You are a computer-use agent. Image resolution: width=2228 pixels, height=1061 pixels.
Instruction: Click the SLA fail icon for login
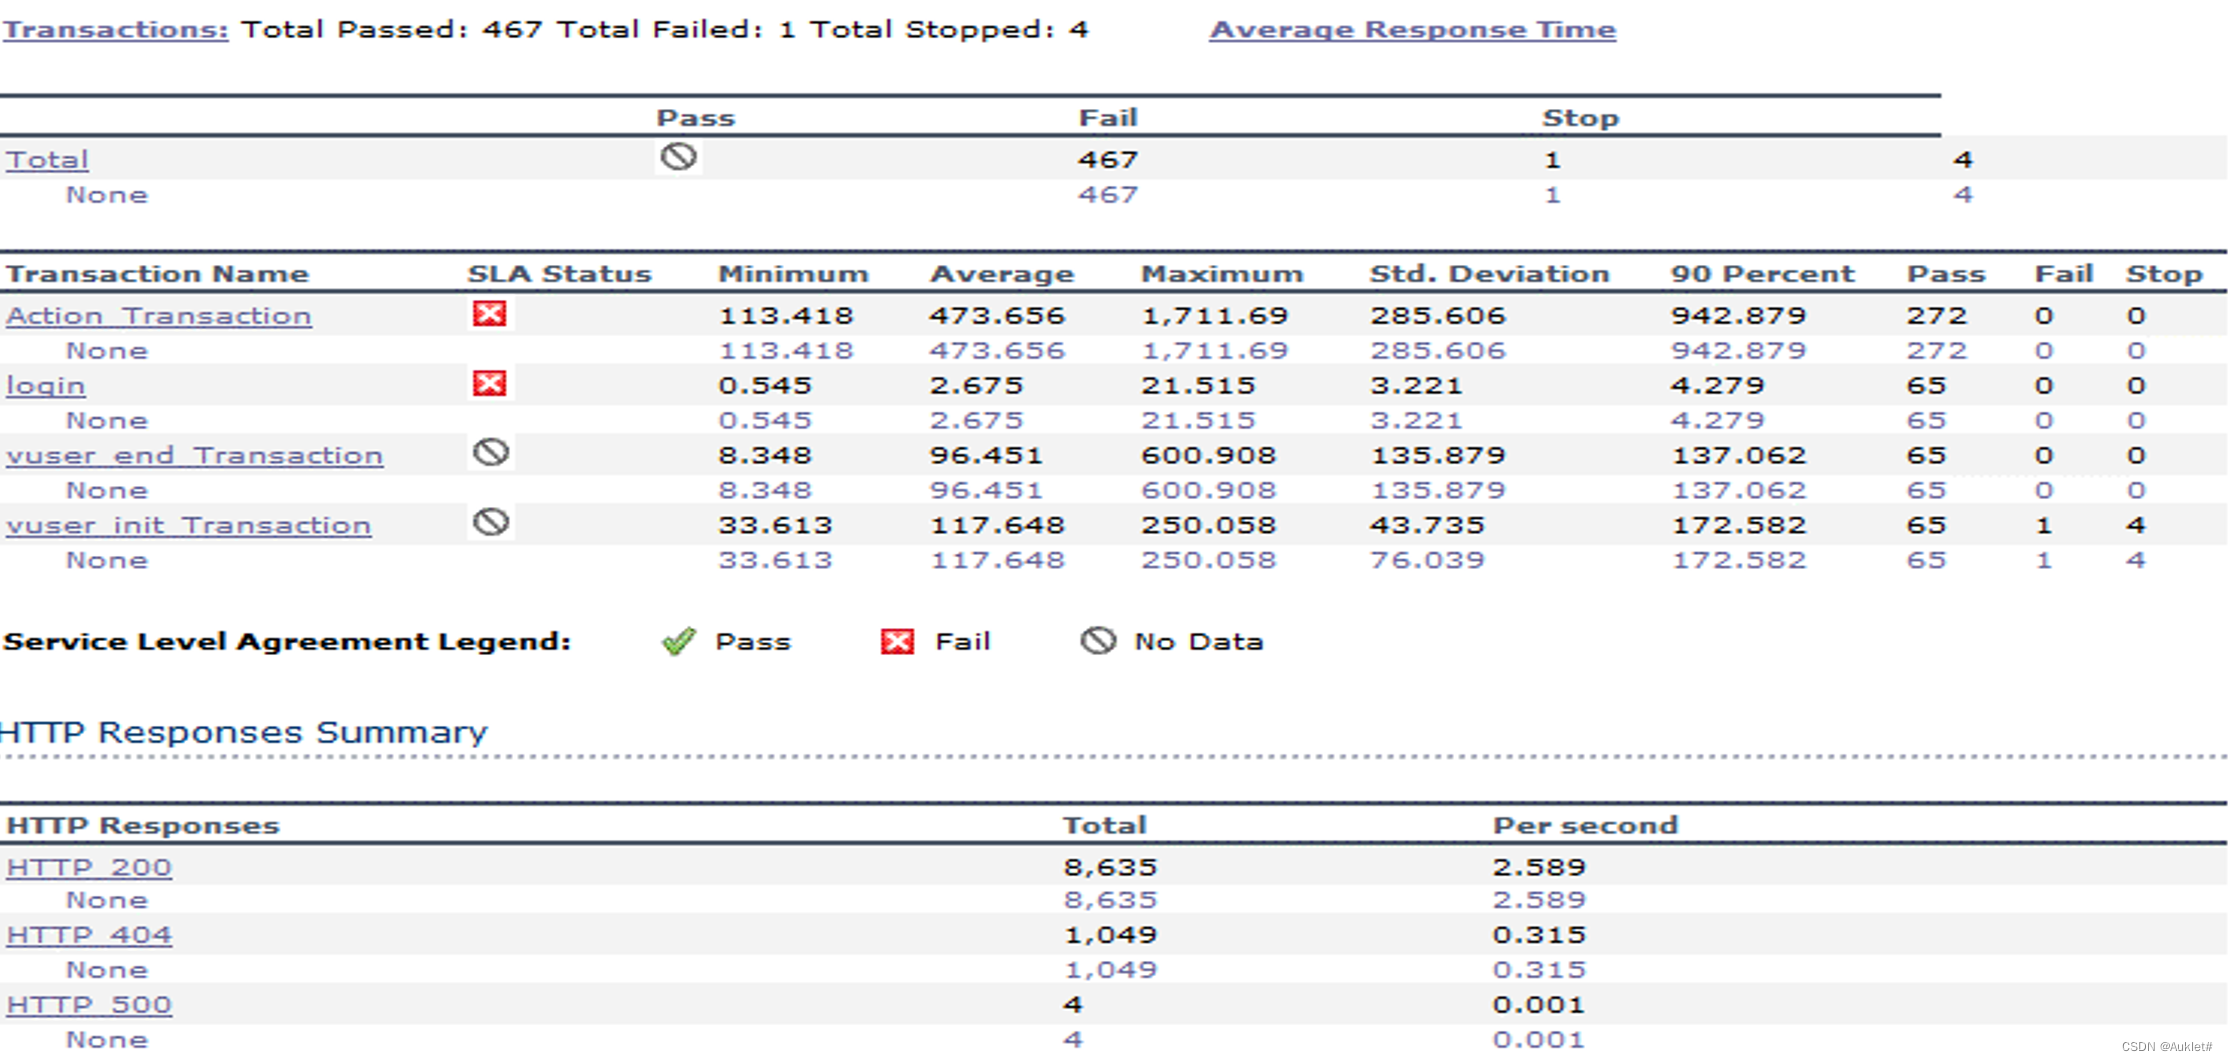(x=489, y=384)
